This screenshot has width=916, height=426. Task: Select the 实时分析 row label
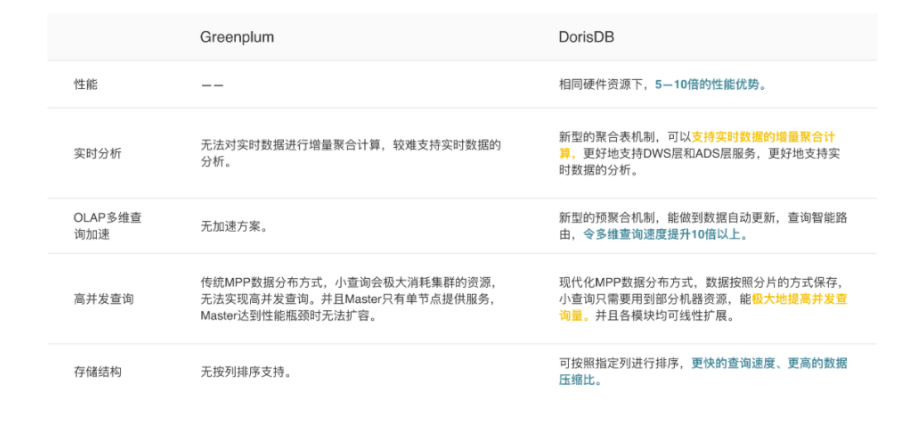pos(93,154)
